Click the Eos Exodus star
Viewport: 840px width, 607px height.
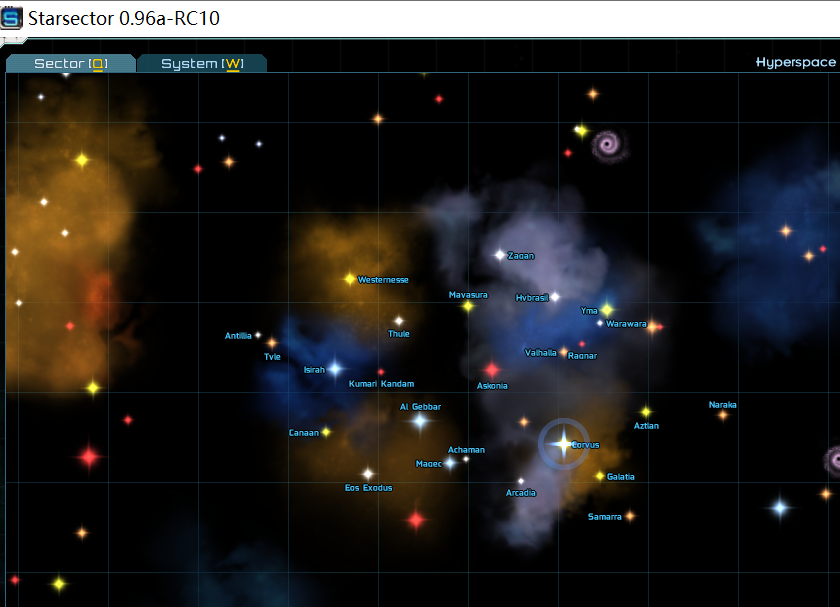(368, 473)
